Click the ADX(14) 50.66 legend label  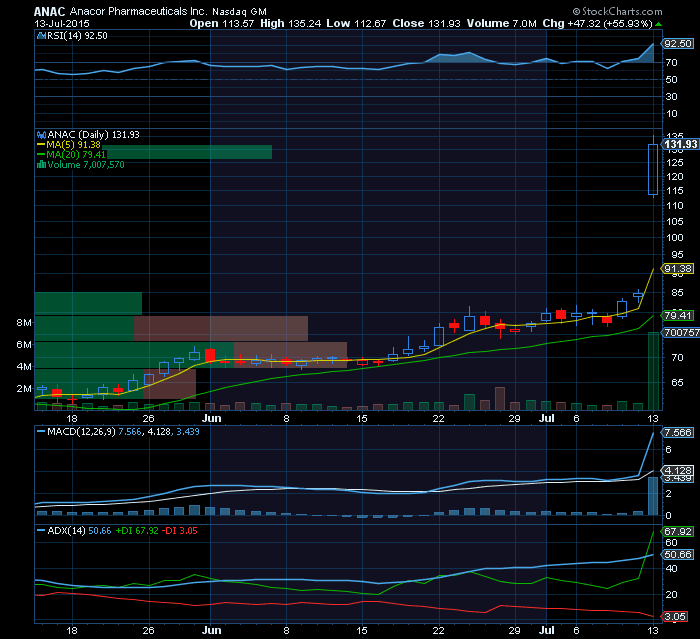pyautogui.click(x=79, y=531)
